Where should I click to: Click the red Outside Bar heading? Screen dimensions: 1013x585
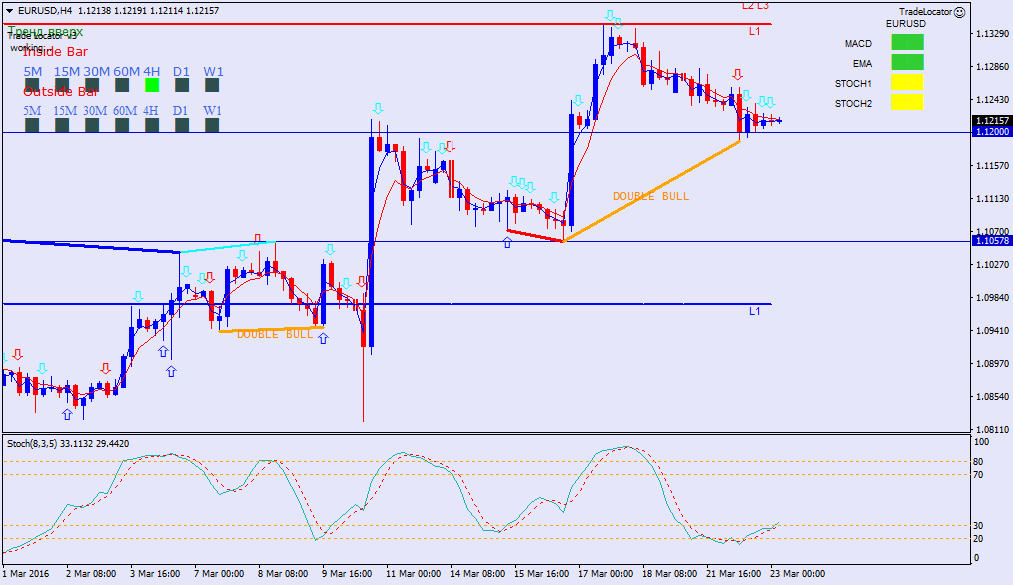tap(61, 92)
